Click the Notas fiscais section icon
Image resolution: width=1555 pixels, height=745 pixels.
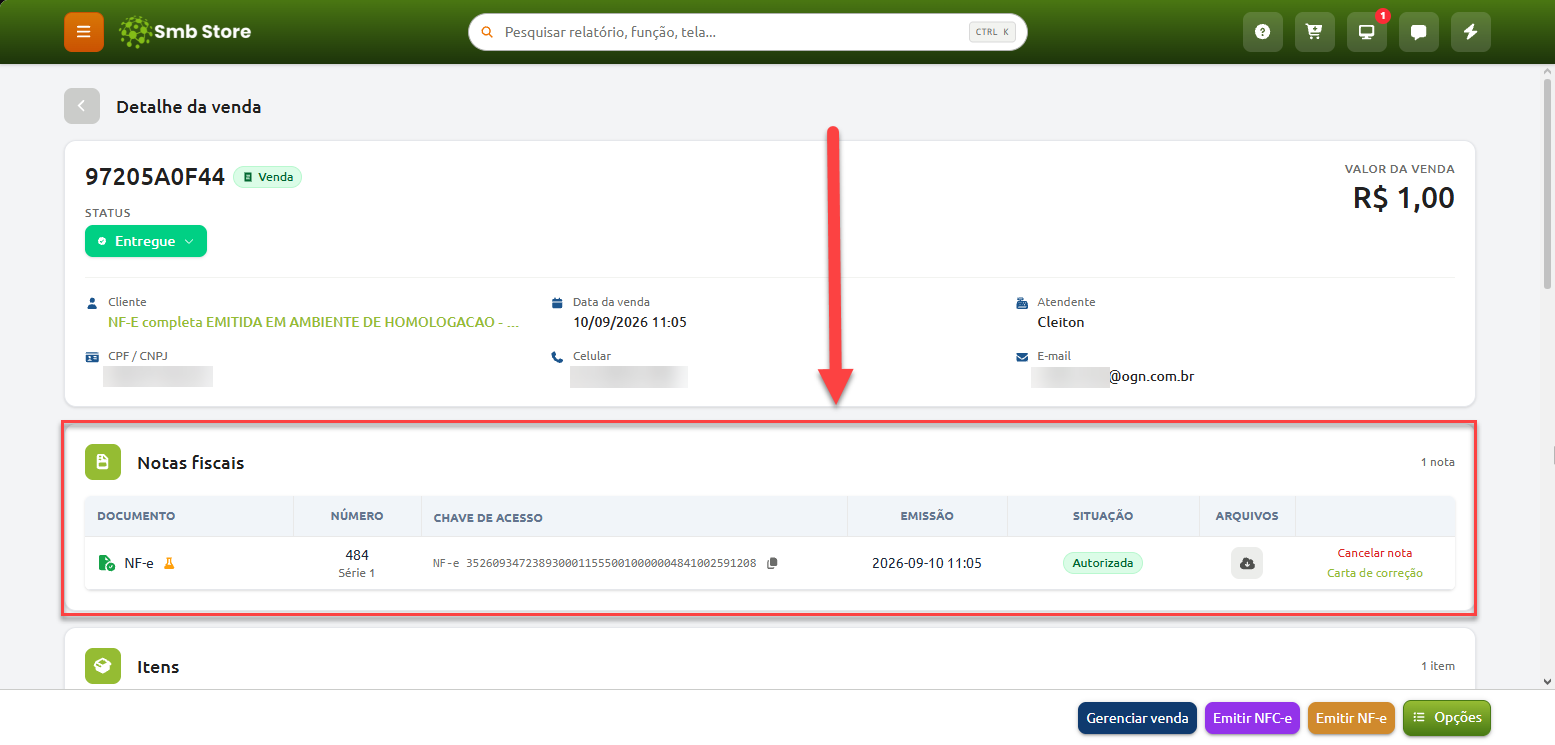tap(103, 462)
